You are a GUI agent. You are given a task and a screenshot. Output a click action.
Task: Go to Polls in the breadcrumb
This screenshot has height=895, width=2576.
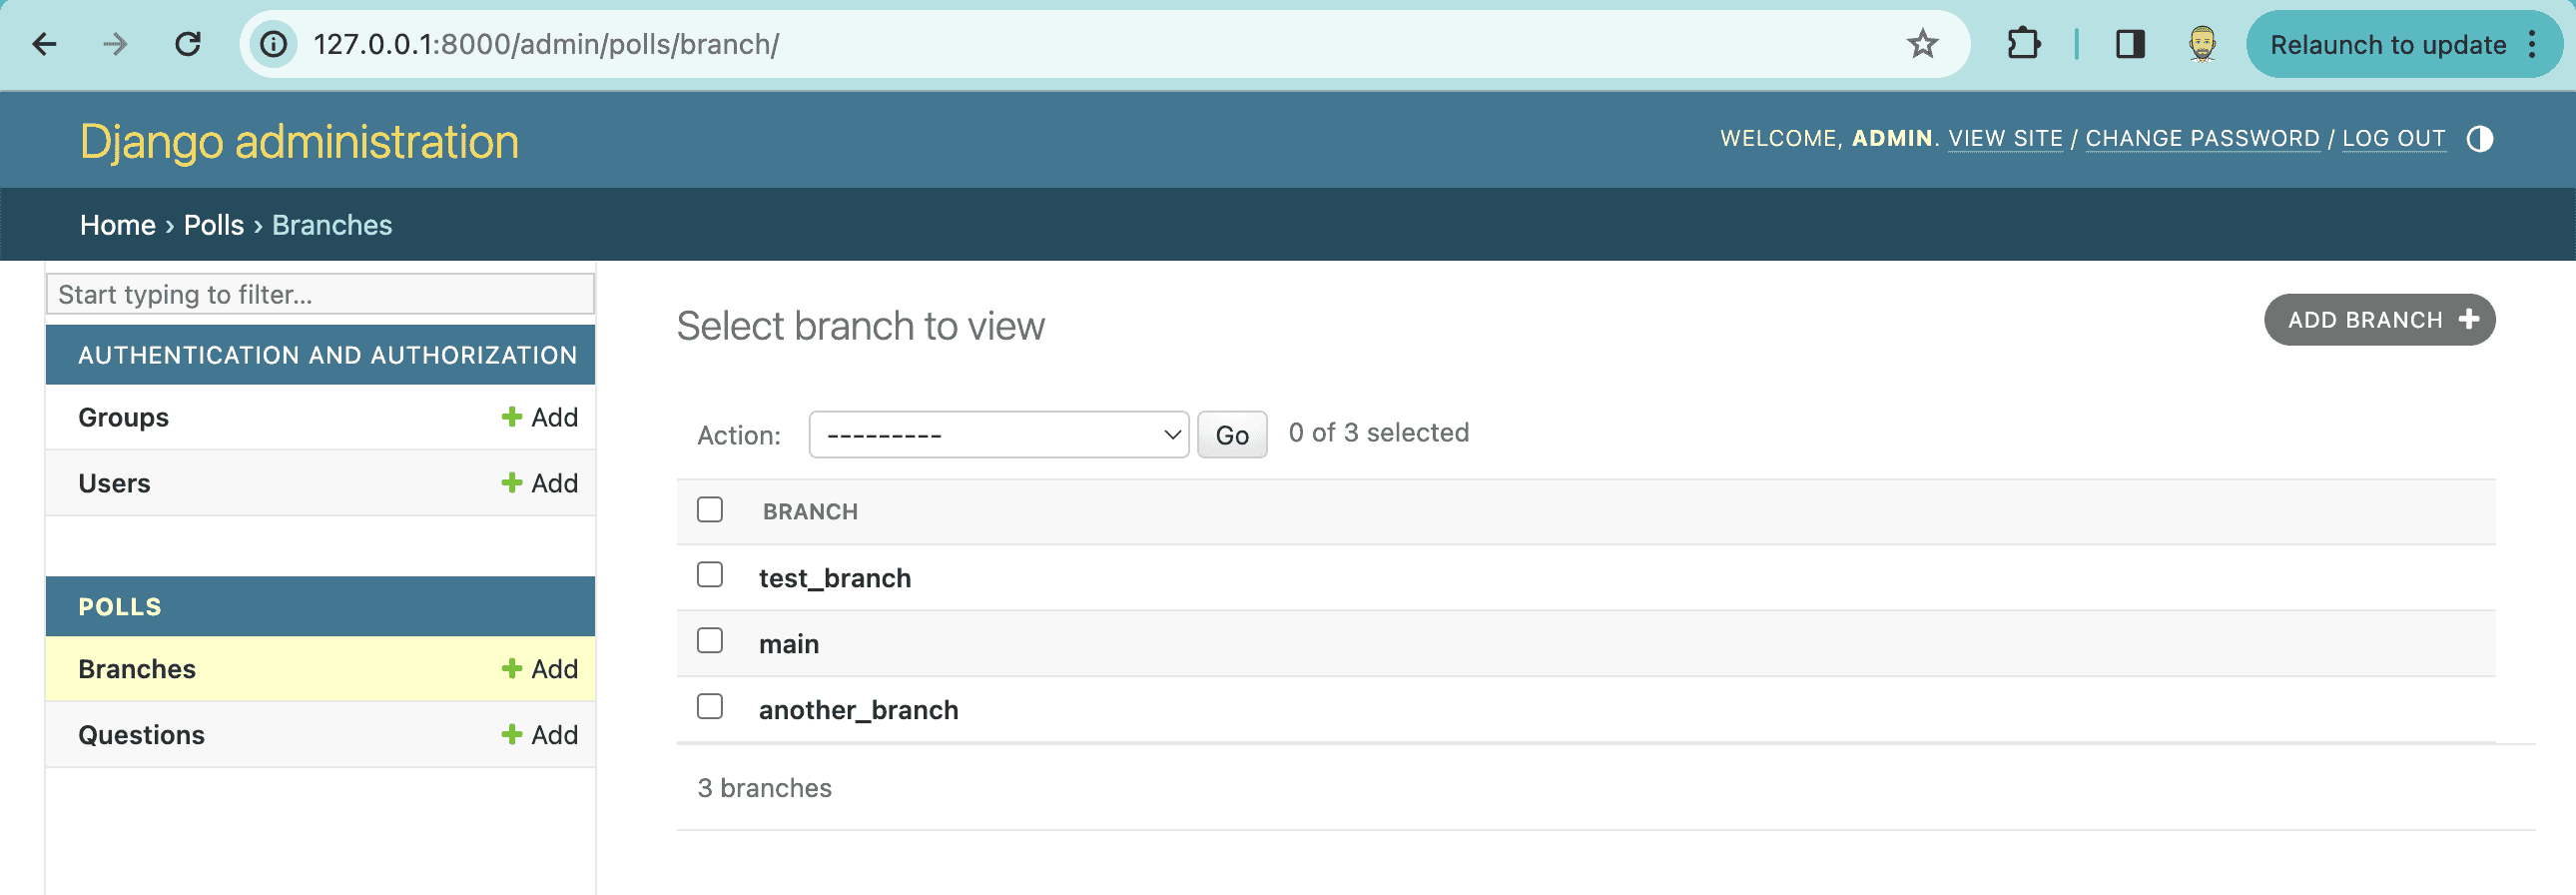click(x=214, y=225)
